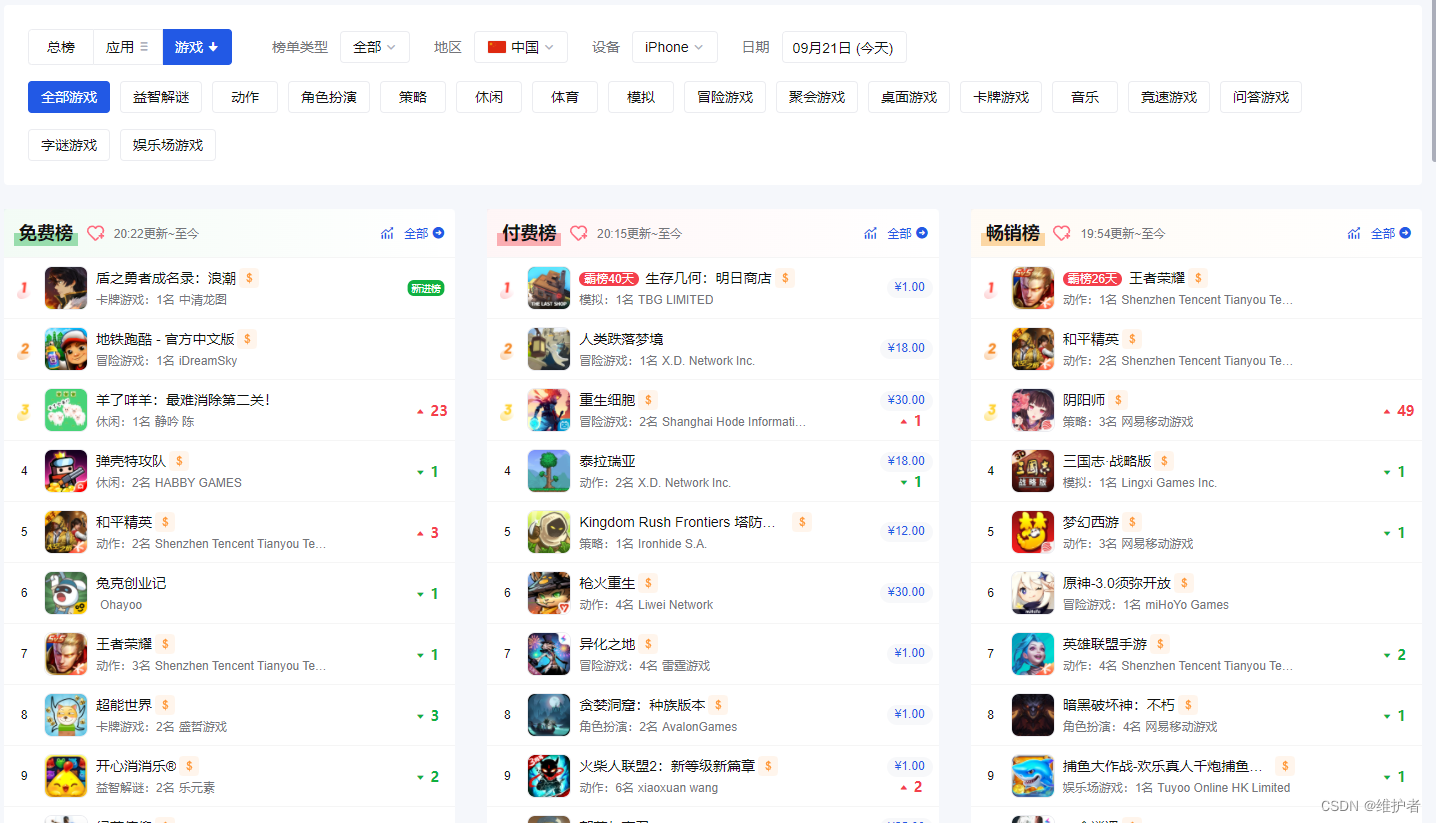Click the ¥30.00 price of 枪火重生
This screenshot has width=1436, height=823.
(x=906, y=592)
